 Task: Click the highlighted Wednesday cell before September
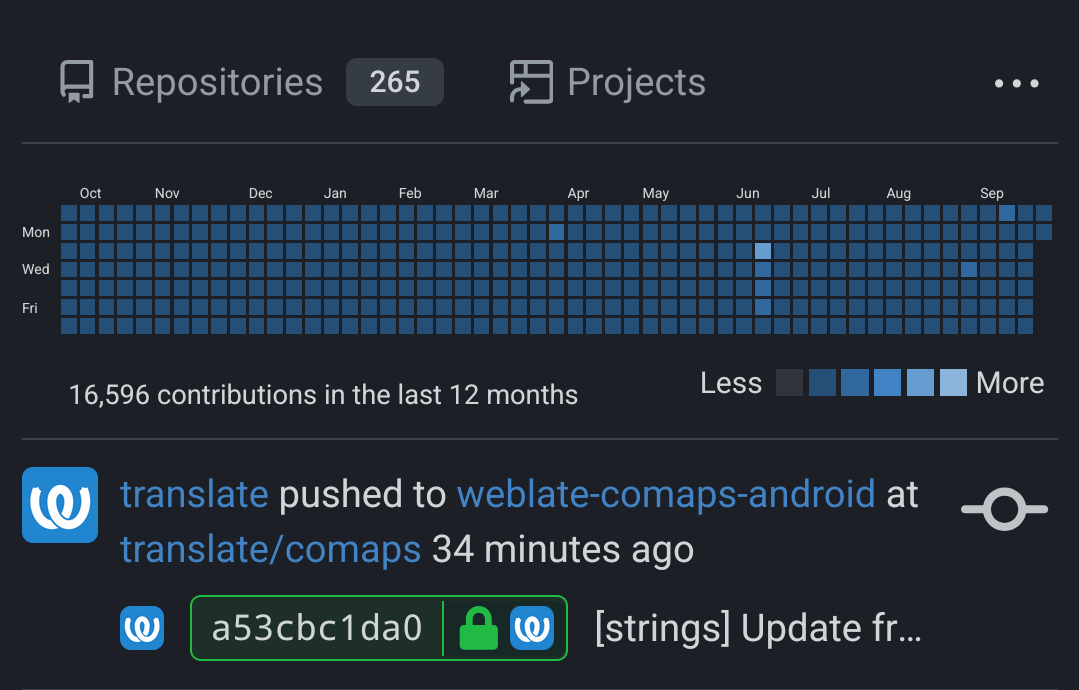(x=969, y=270)
